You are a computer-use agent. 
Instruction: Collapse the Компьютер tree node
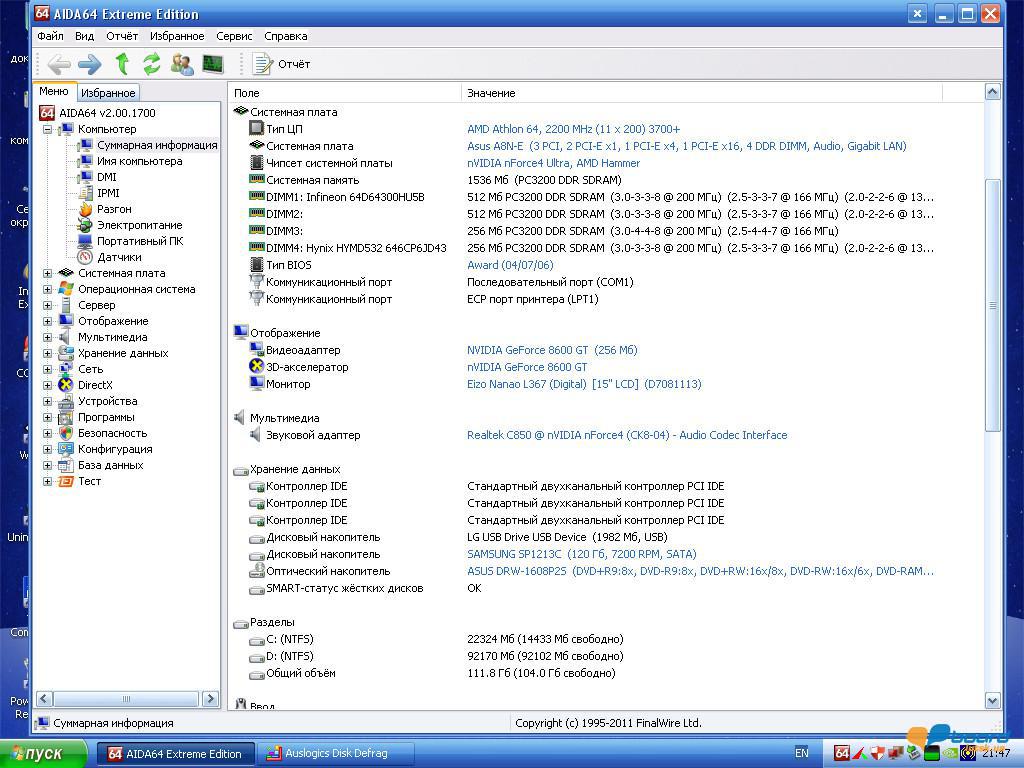[47, 129]
